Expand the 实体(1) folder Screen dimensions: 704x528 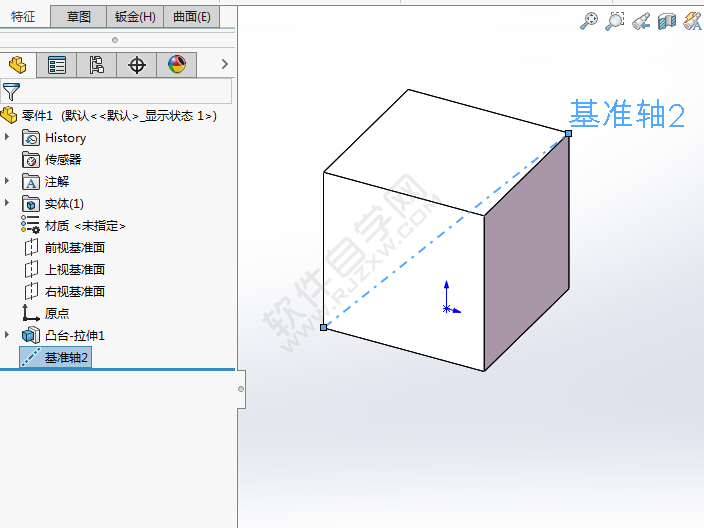click(7, 202)
